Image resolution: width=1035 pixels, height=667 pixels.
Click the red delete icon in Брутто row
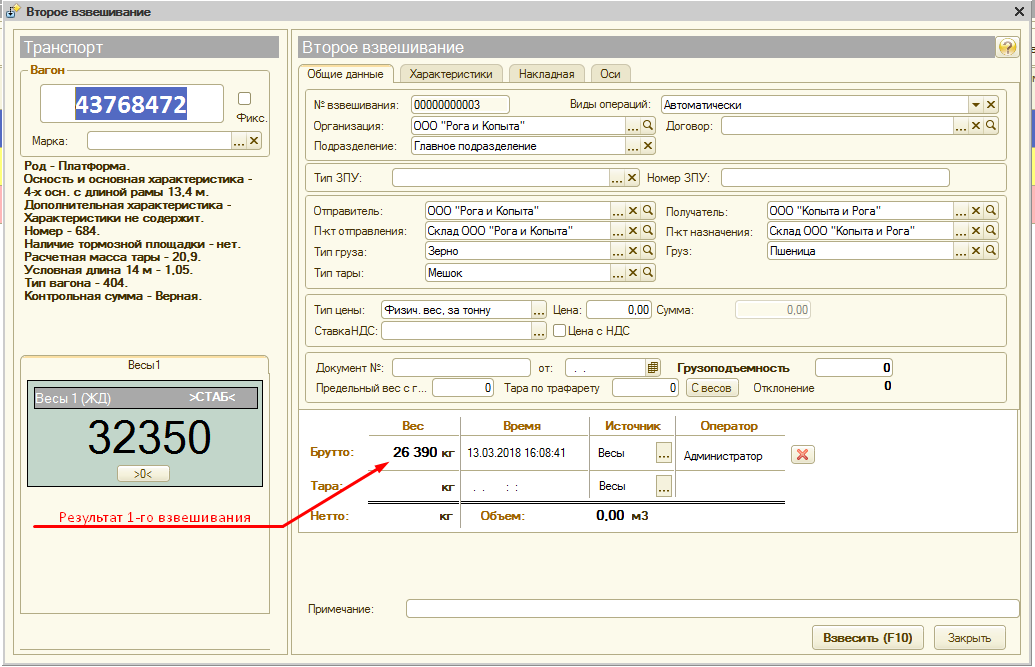(x=802, y=455)
